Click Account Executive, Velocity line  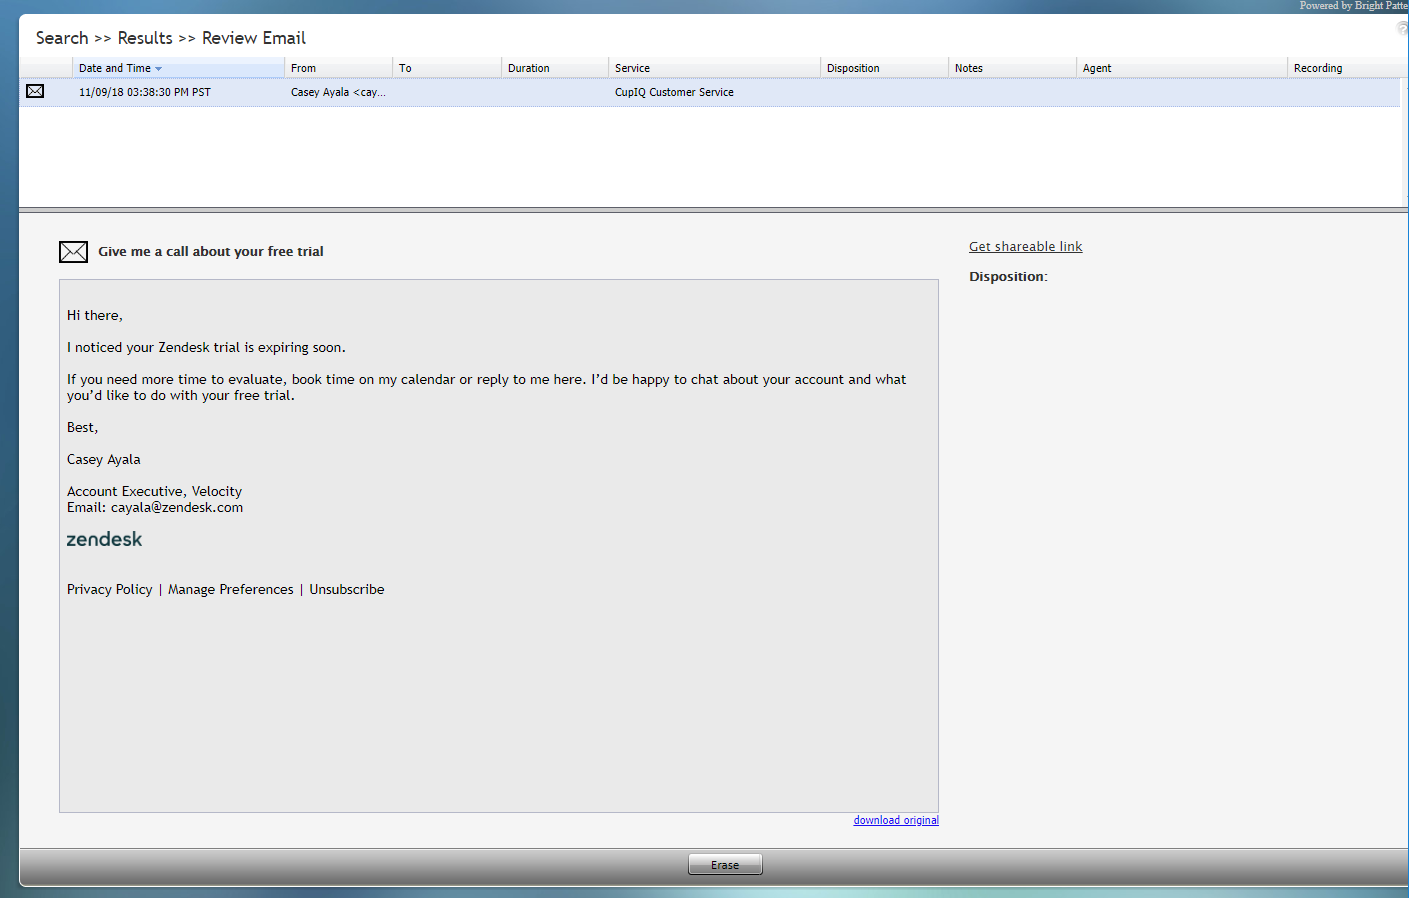tap(154, 492)
